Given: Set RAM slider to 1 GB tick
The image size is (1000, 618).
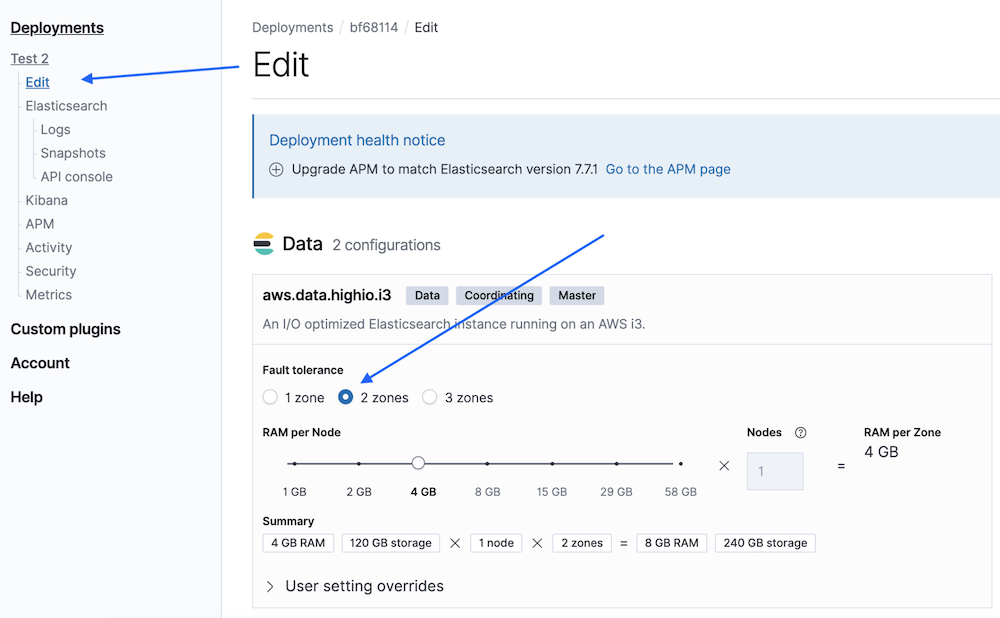Looking at the screenshot, I should (295, 464).
